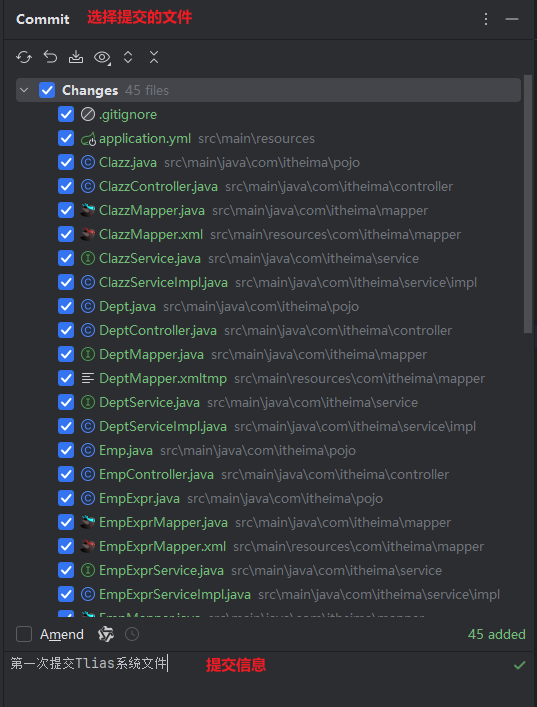Viewport: 537px width, 707px height.
Task: Click the class icon of ClazzServiceImpl.java
Action: [87, 282]
